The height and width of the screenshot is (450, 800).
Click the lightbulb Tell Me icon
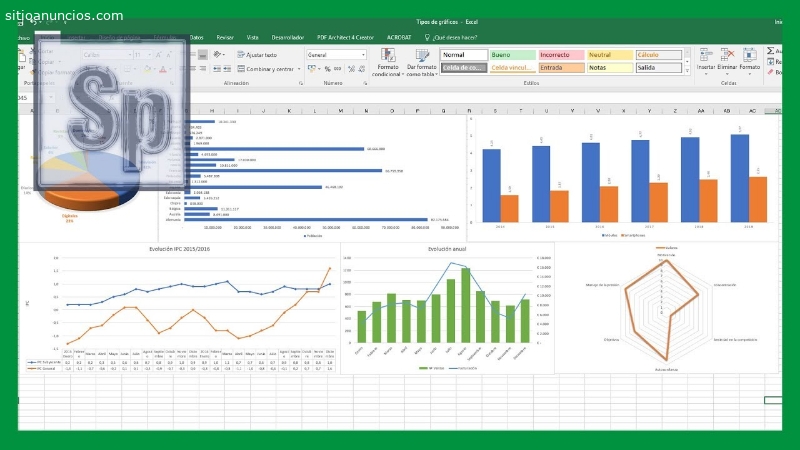(x=427, y=38)
